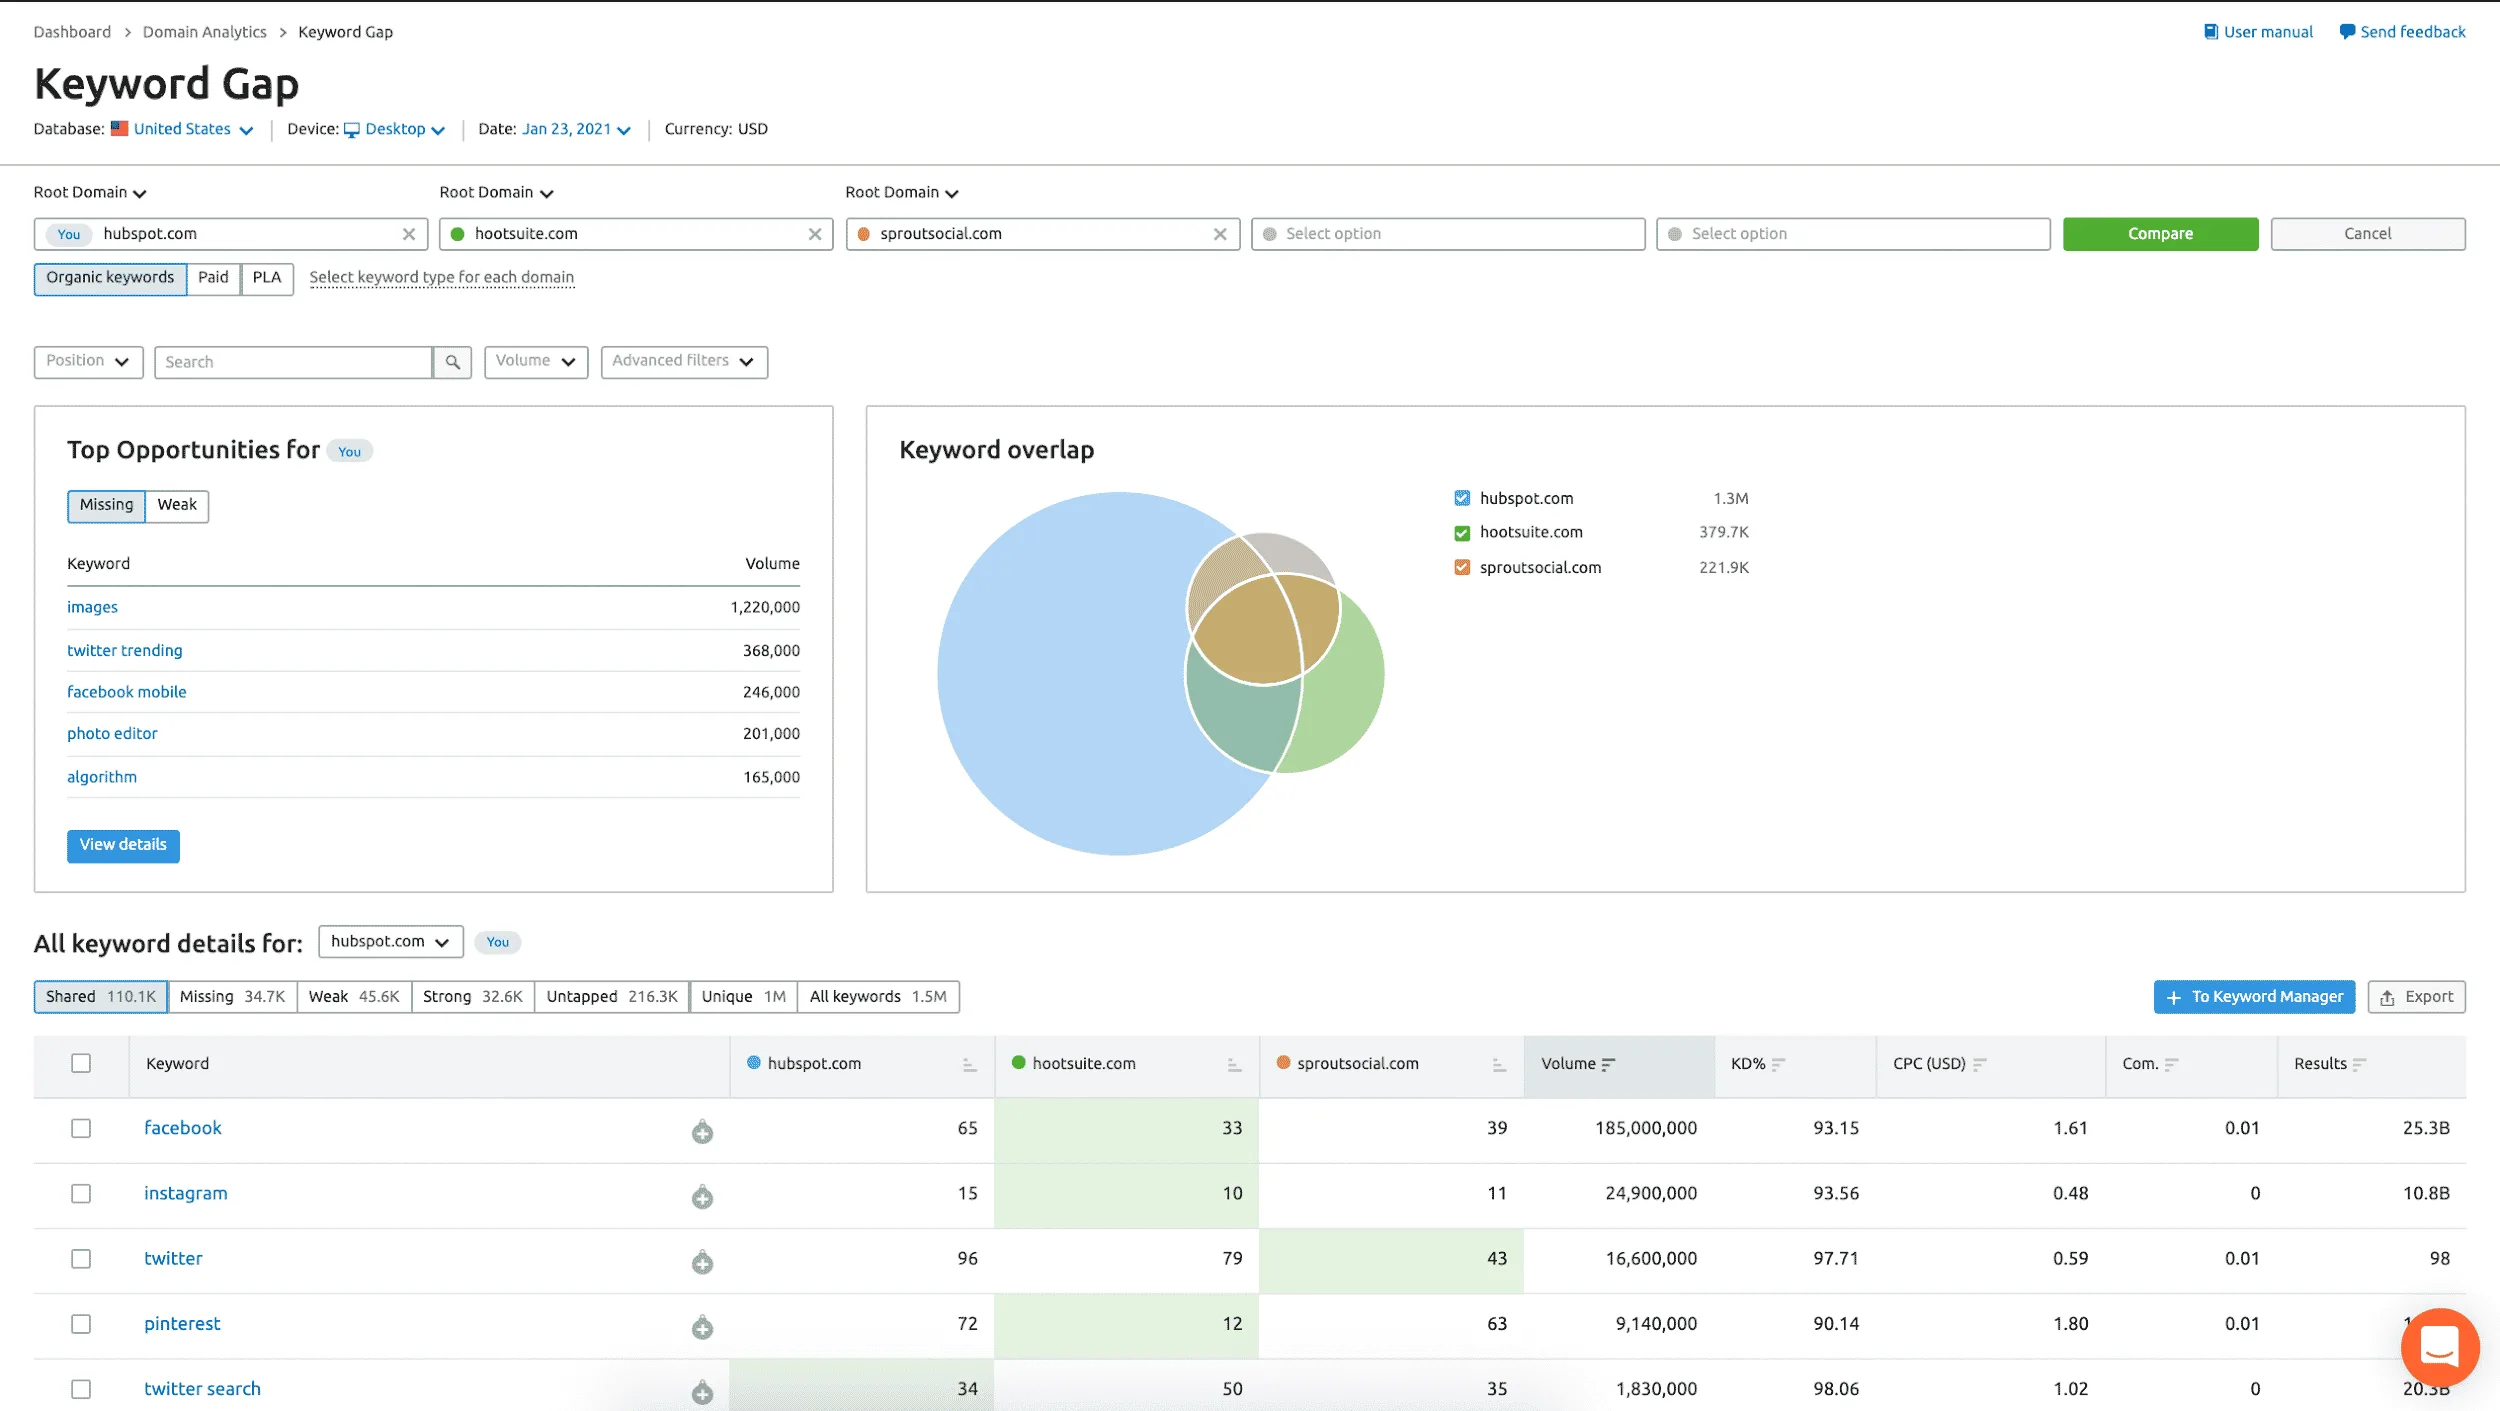Image resolution: width=2500 pixels, height=1411 pixels.
Task: Click the green Compare button
Action: (2160, 234)
